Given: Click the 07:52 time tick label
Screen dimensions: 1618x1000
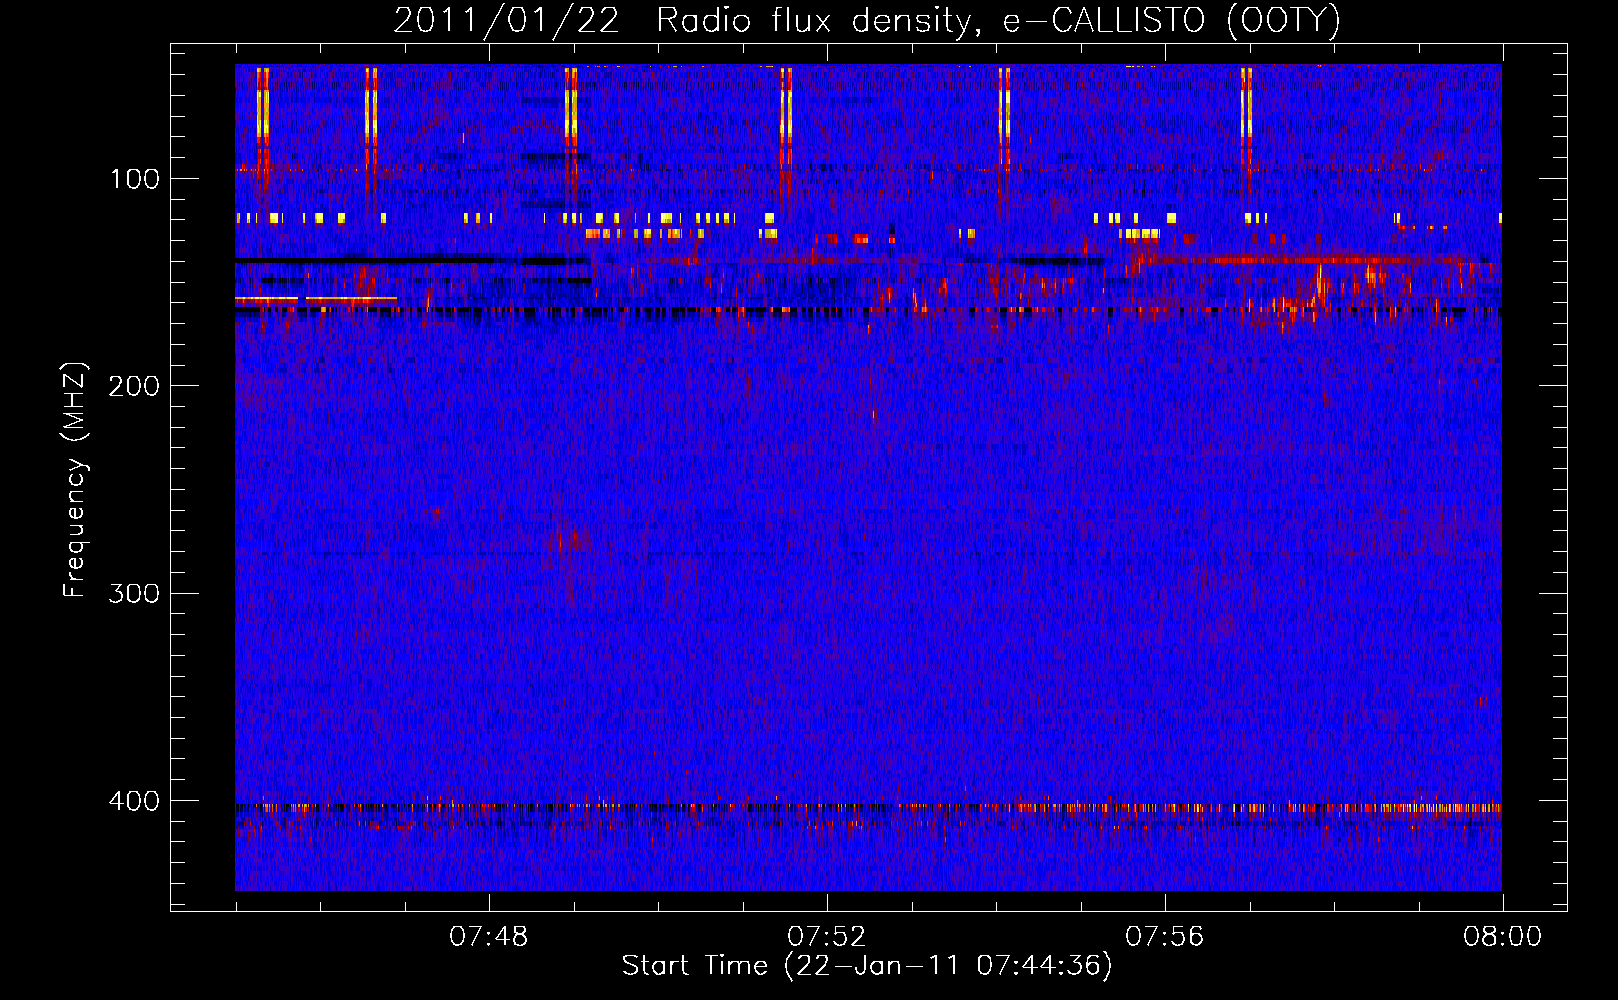Looking at the screenshot, I should click(x=826, y=937).
